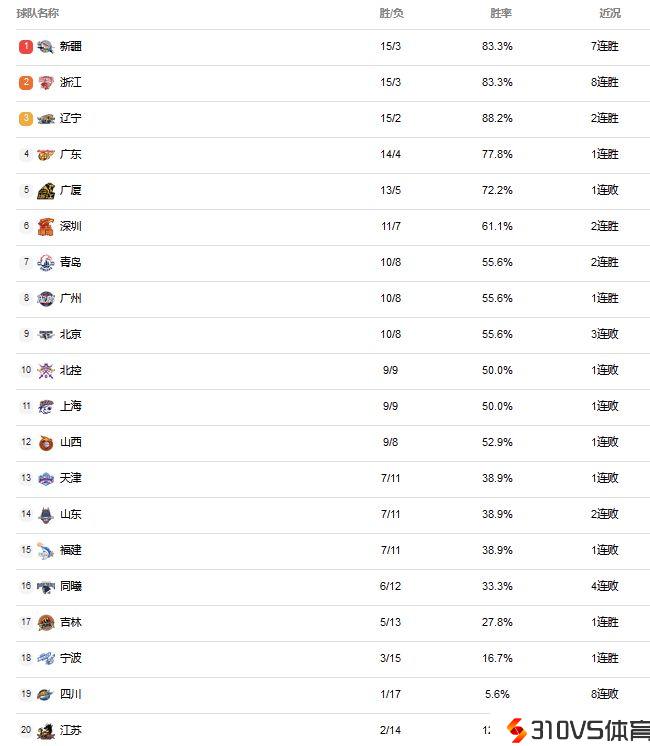Click the 青岛 team logo icon
This screenshot has height=746, width=650.
tap(46, 263)
